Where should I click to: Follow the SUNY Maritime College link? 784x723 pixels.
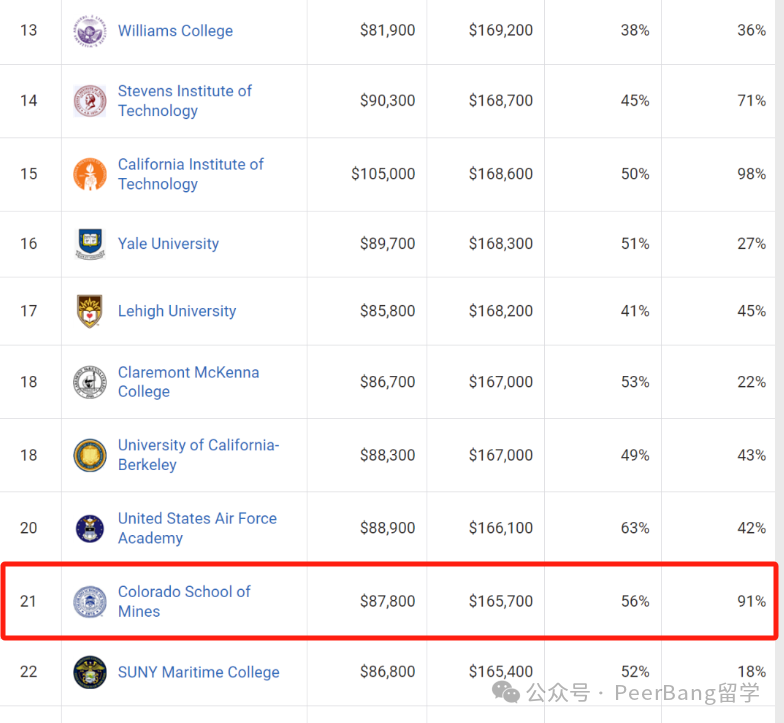(x=198, y=672)
